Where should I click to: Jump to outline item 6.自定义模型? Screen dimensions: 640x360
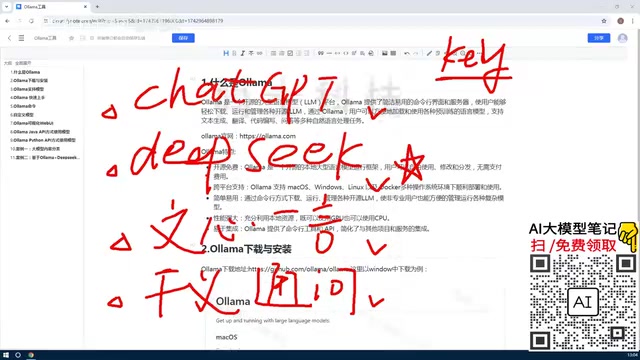click(x=22, y=115)
